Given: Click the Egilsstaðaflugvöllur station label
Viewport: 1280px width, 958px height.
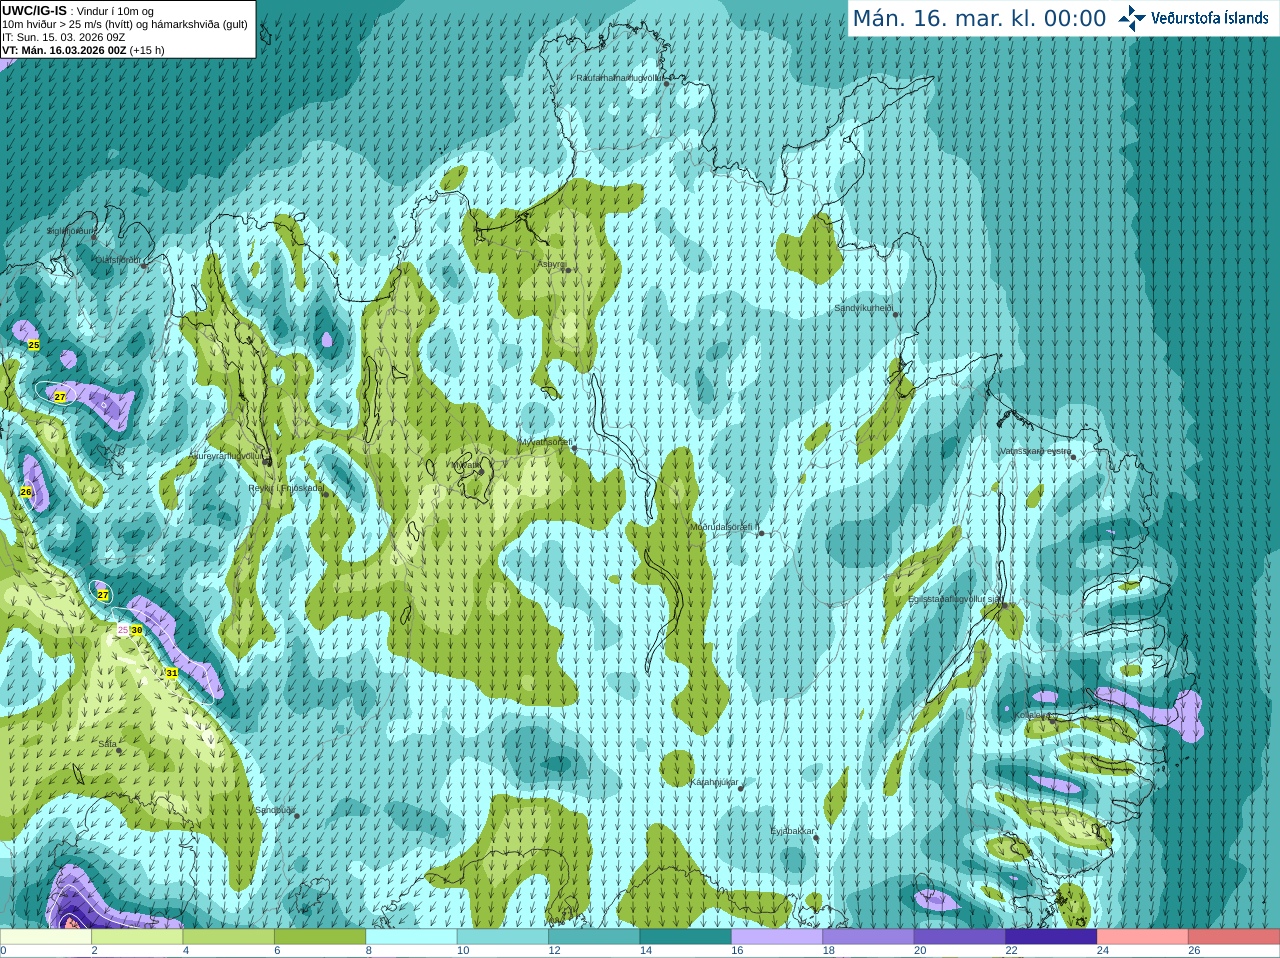Looking at the screenshot, I should tap(955, 599).
